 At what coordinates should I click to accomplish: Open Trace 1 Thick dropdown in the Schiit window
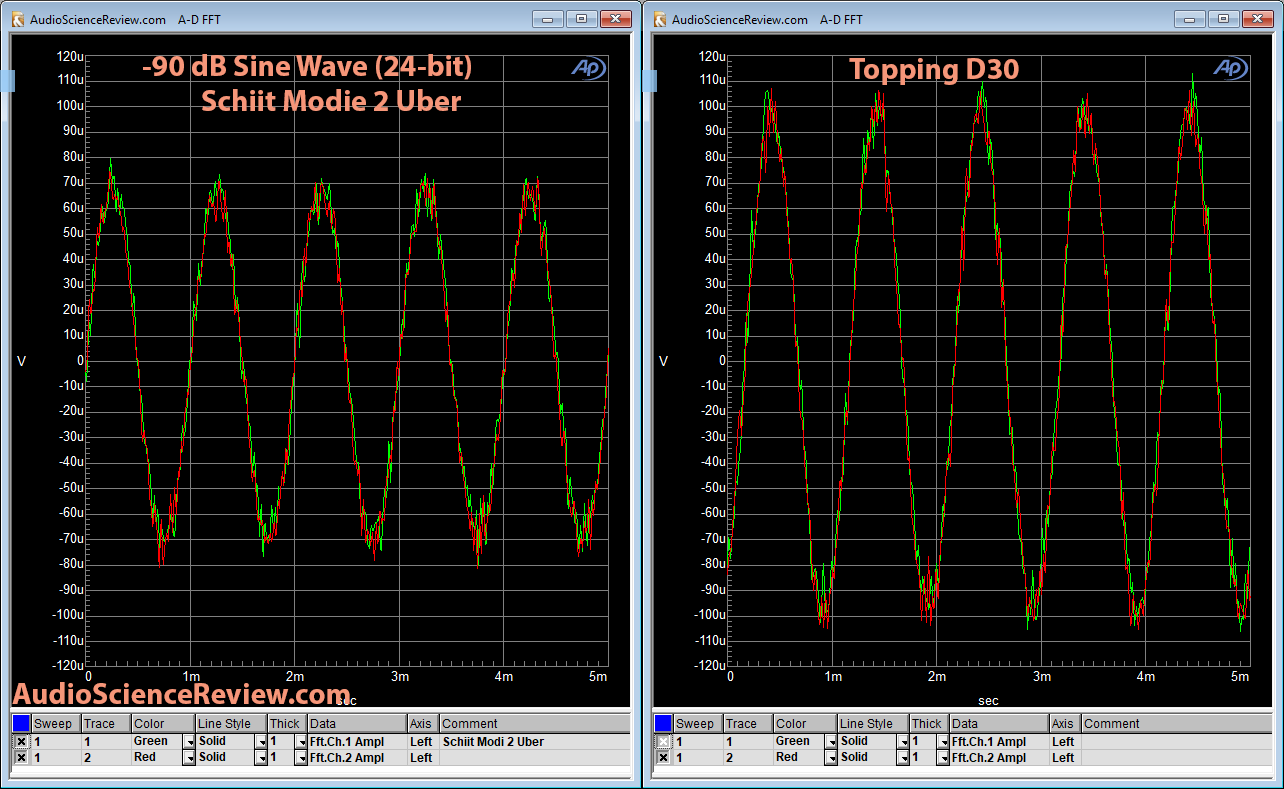point(300,742)
